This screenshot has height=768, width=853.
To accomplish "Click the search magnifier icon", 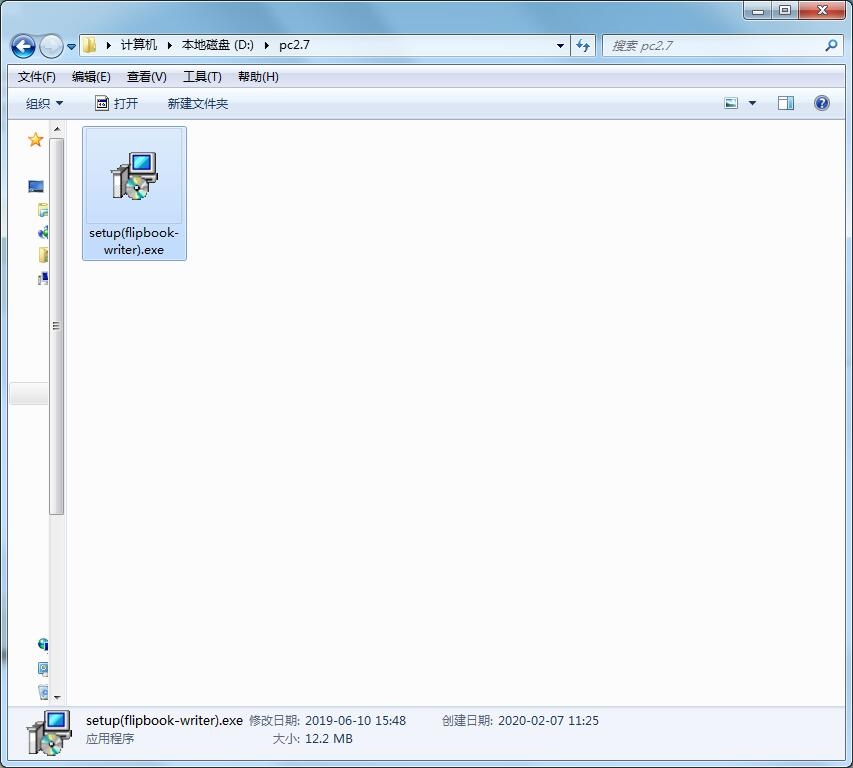I will tap(831, 46).
